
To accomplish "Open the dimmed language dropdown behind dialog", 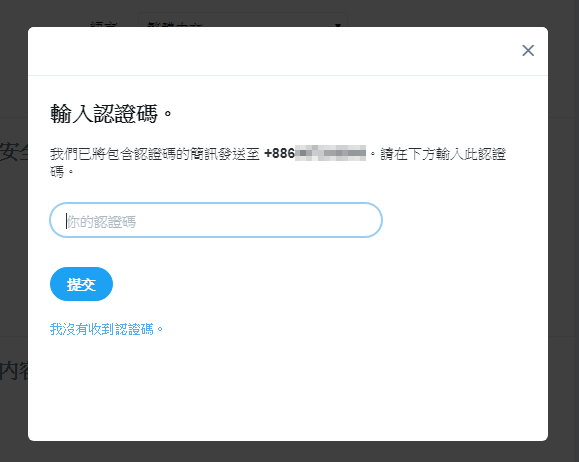I will [x=243, y=20].
